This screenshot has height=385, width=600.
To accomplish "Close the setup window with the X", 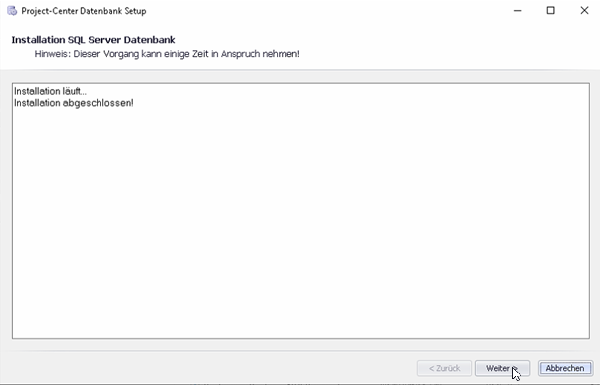I will coord(584,11).
